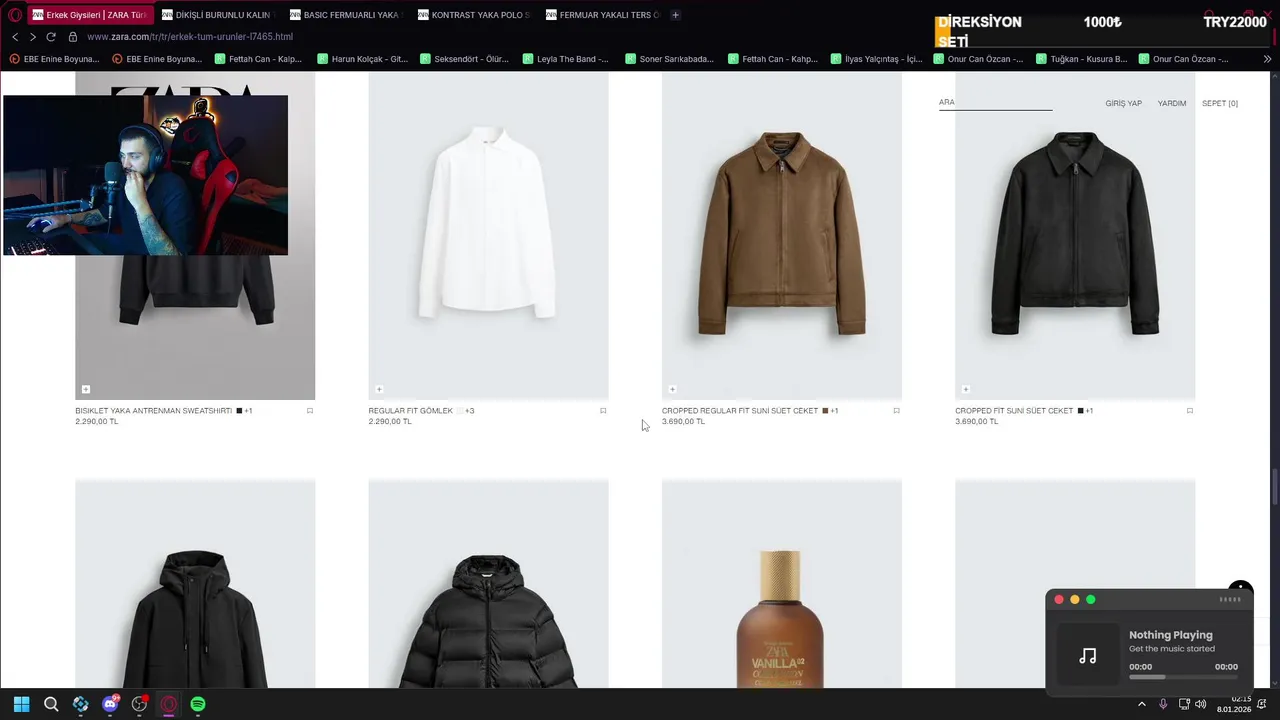Open a new browser tab

point(675,15)
